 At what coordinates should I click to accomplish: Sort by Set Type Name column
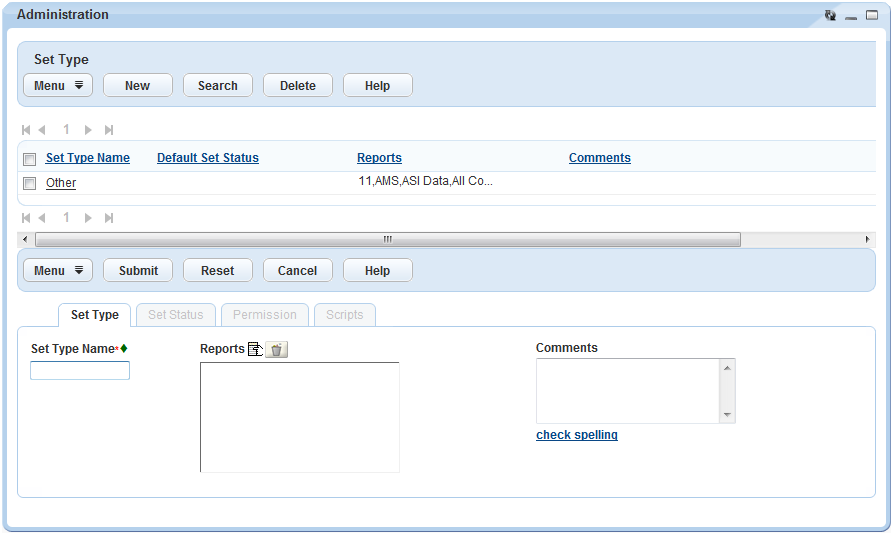coord(88,158)
